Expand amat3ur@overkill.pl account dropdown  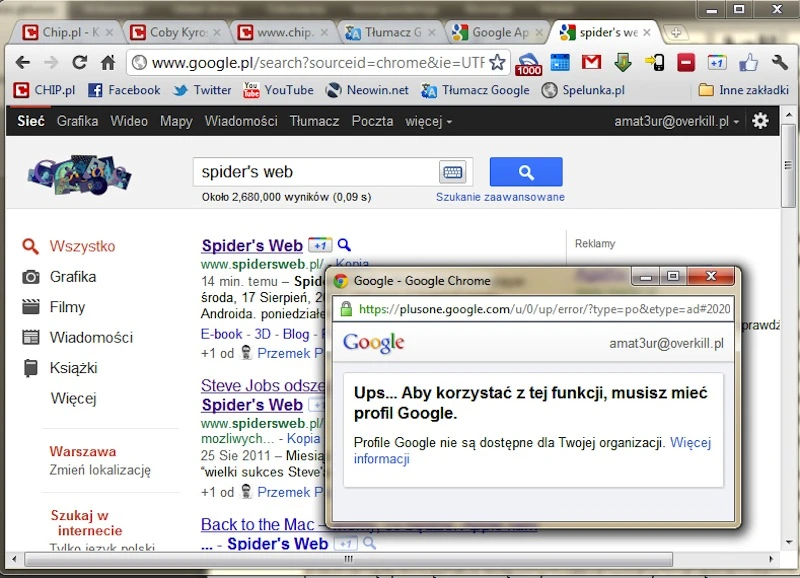[x=677, y=121]
